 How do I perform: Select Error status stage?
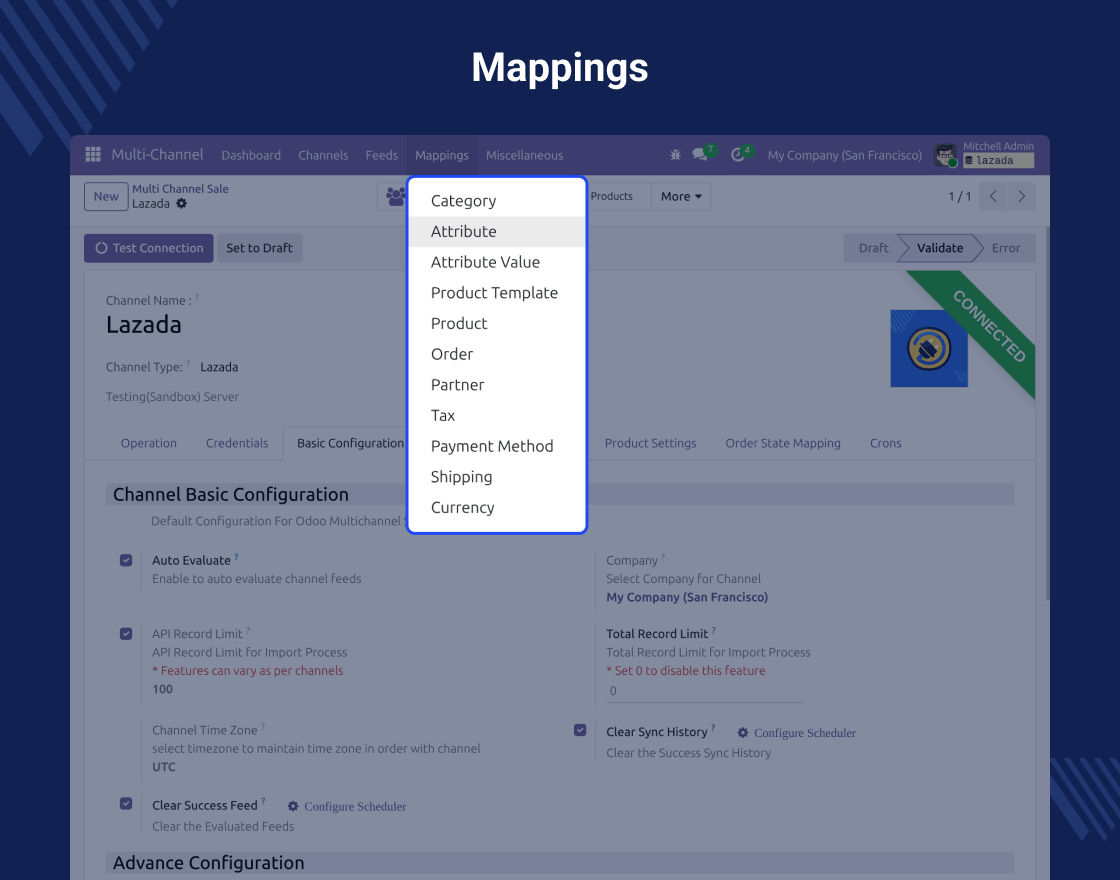[x=1006, y=248]
